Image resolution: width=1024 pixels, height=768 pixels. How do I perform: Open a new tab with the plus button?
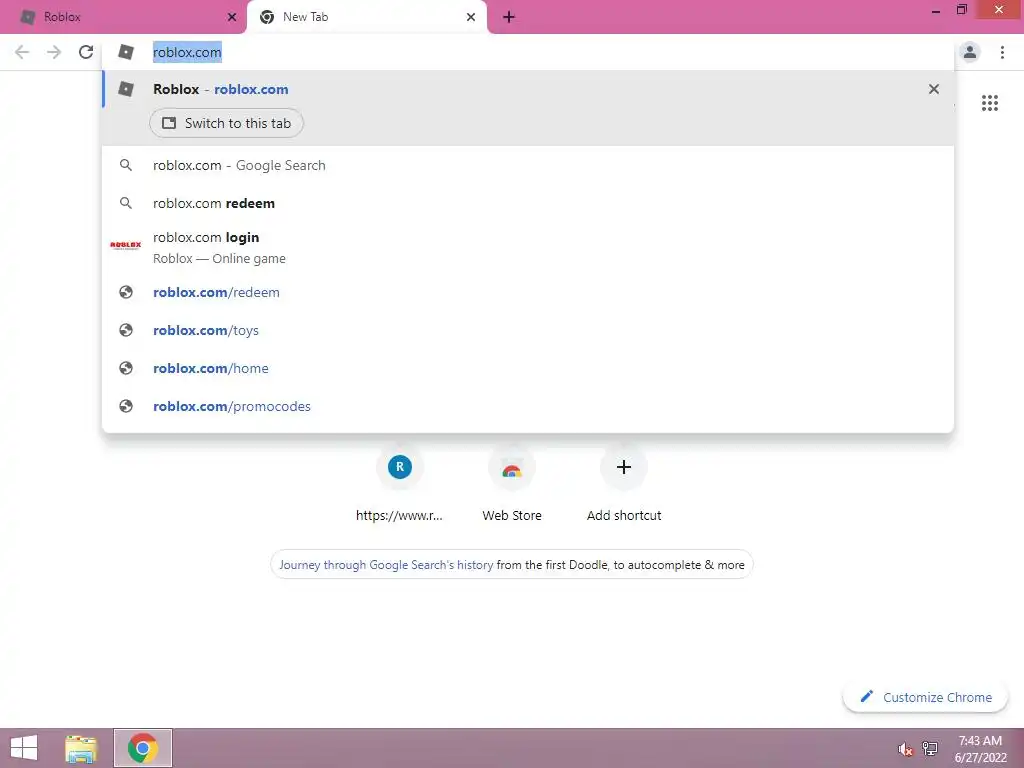click(509, 17)
